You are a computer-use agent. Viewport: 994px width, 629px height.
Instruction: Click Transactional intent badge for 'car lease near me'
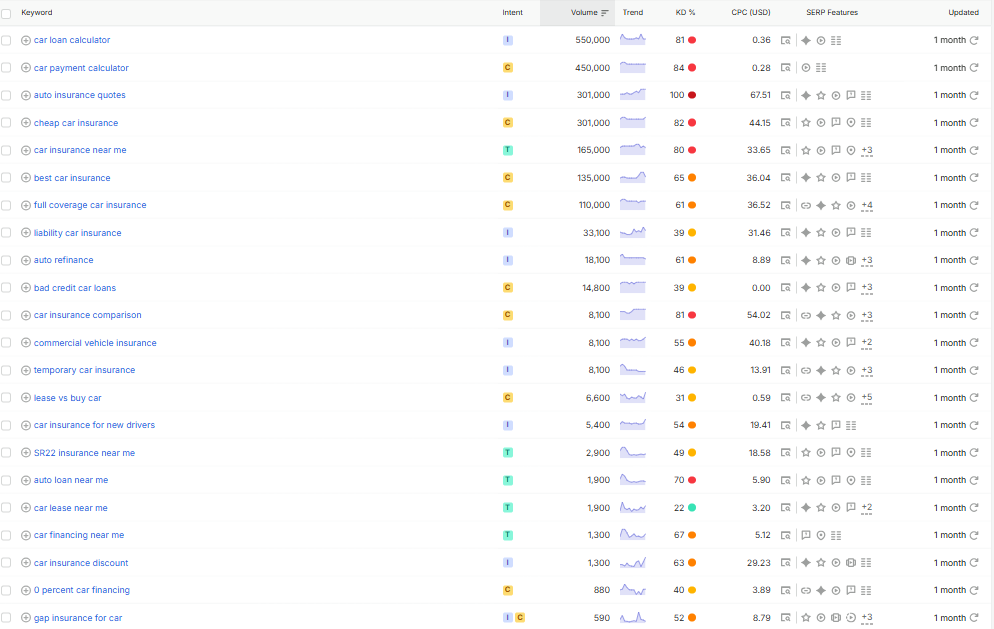coord(508,508)
